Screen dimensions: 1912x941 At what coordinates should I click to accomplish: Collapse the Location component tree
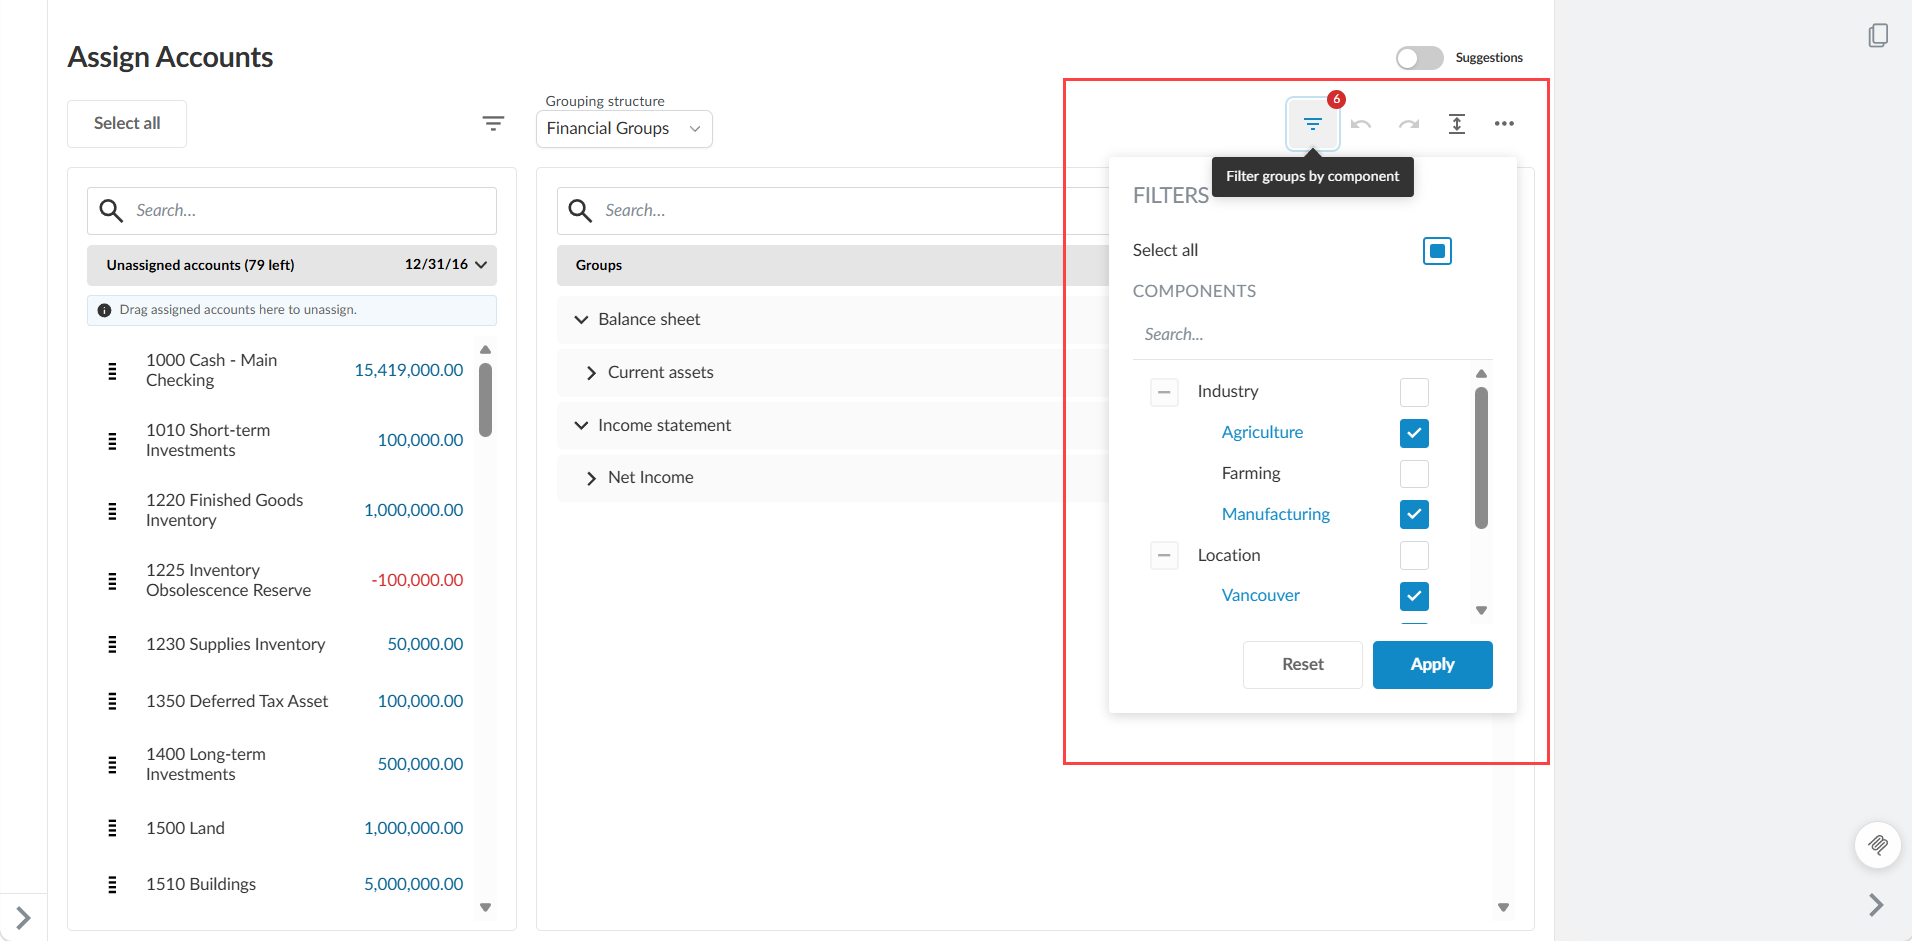(x=1164, y=555)
